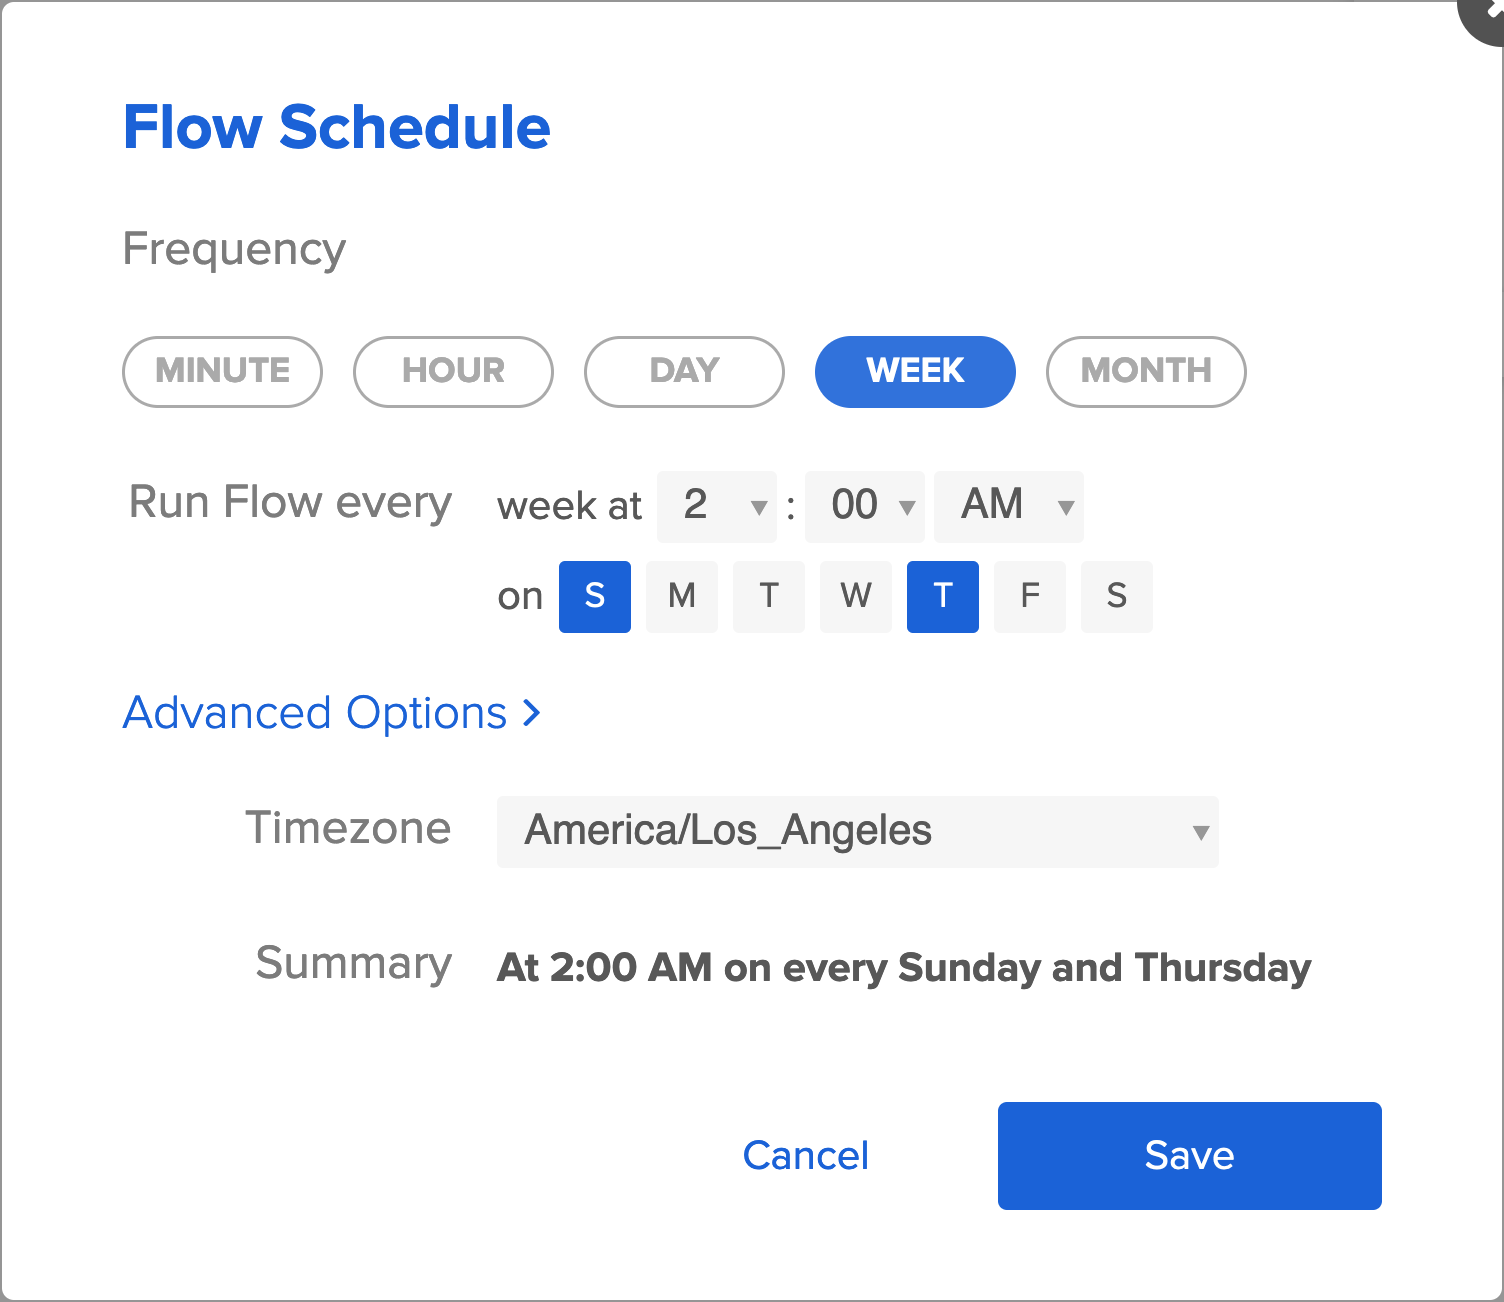Toggle Saturday on the schedule
Viewport: 1504px width, 1302px height.
point(1117,597)
